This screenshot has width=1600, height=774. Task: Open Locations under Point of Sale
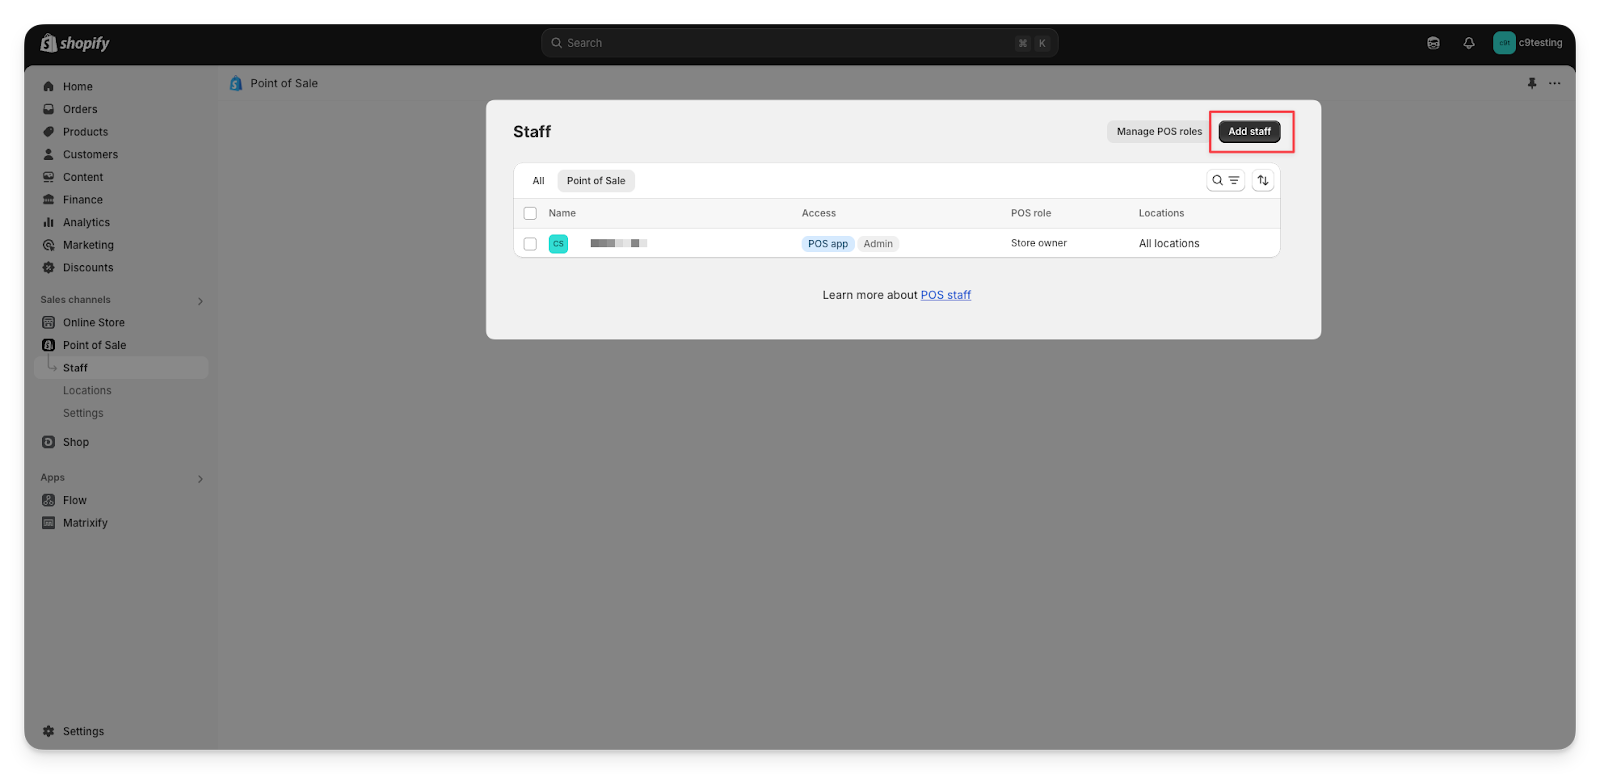(87, 391)
